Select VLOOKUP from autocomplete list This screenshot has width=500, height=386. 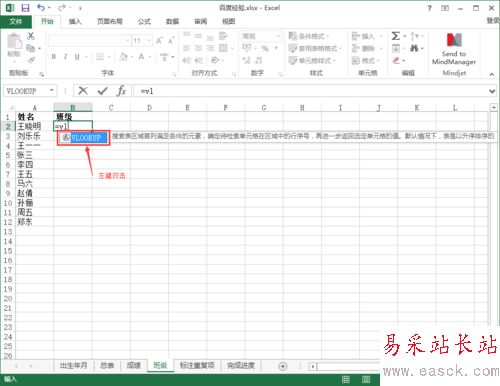tap(83, 138)
